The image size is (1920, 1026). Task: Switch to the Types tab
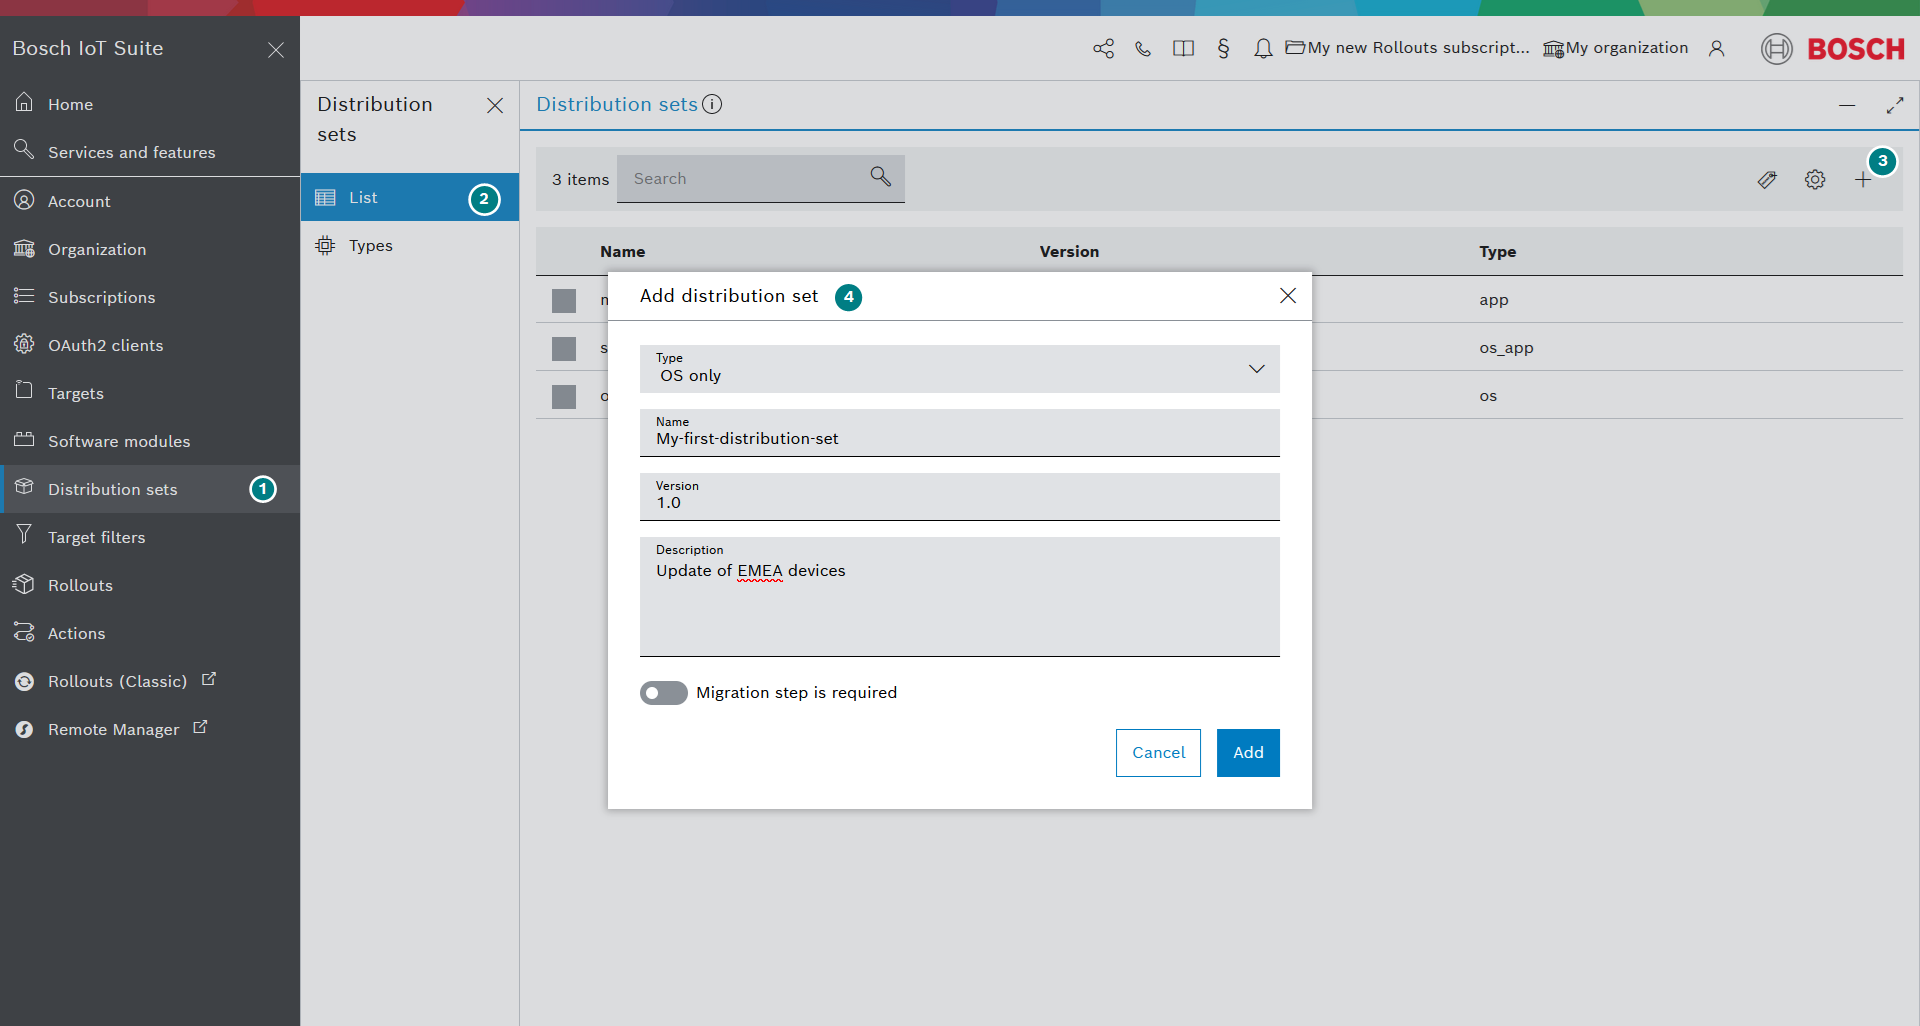pos(370,246)
